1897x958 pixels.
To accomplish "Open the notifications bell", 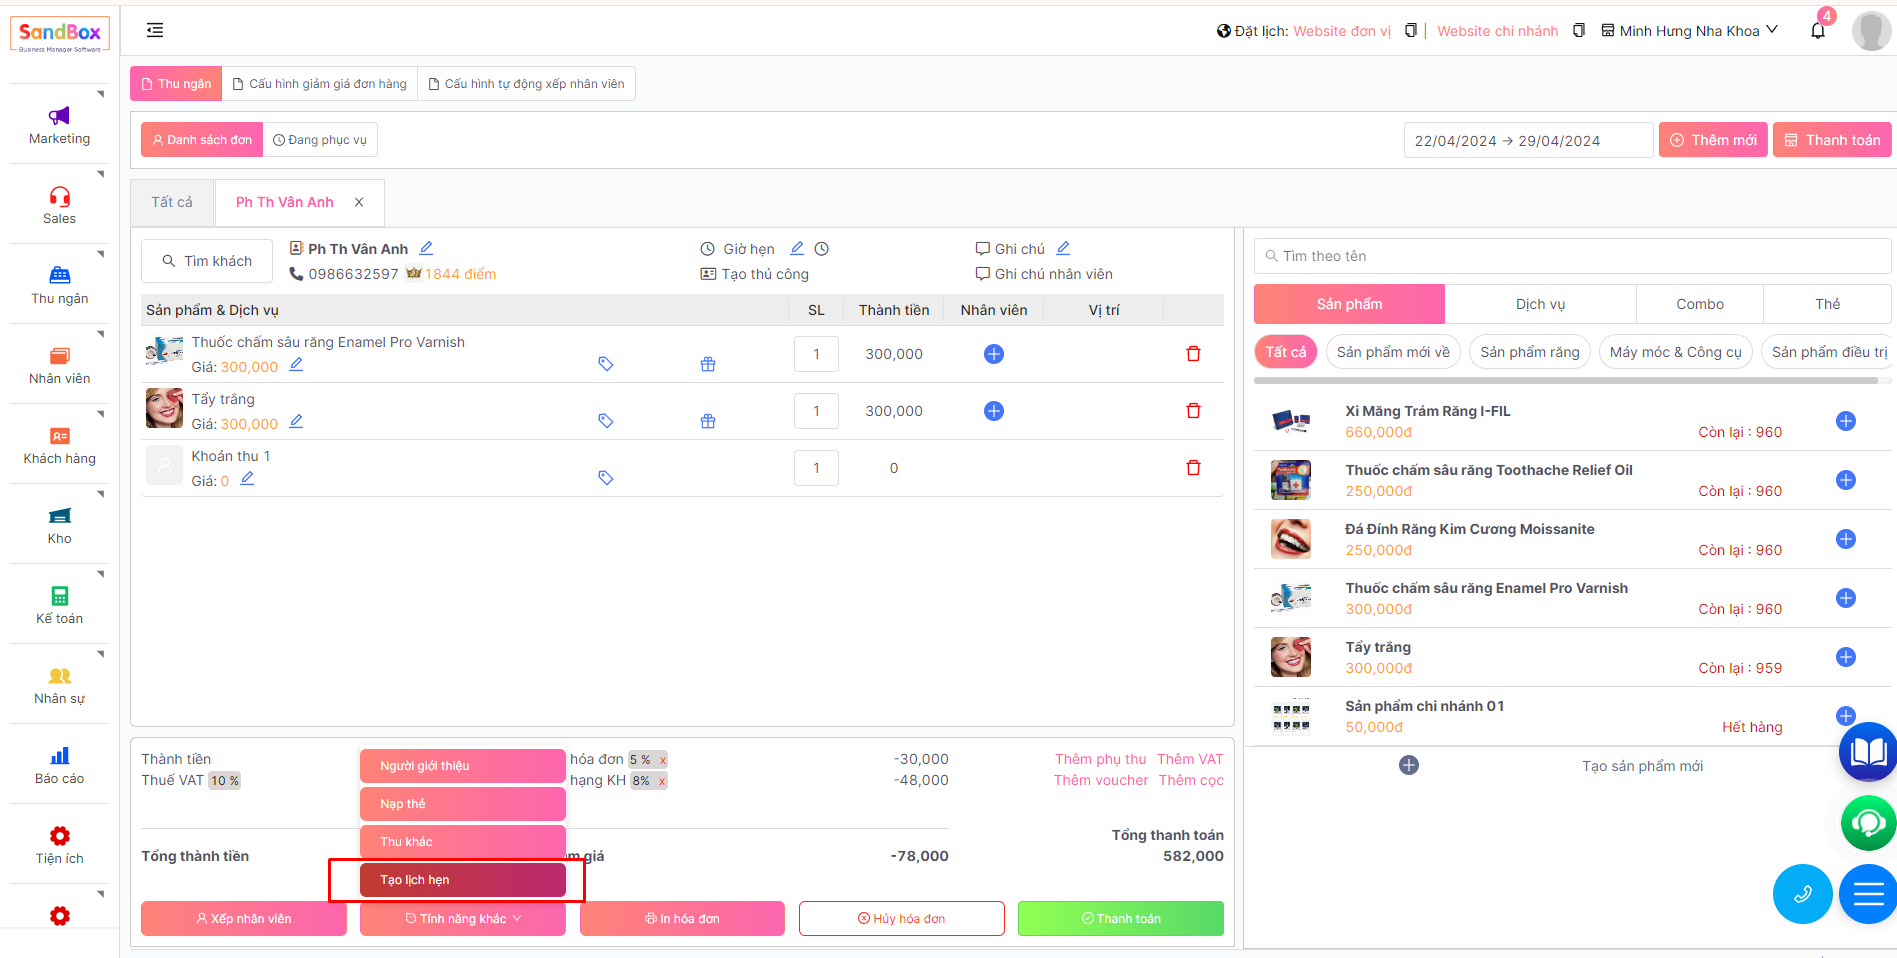I will click(1817, 31).
